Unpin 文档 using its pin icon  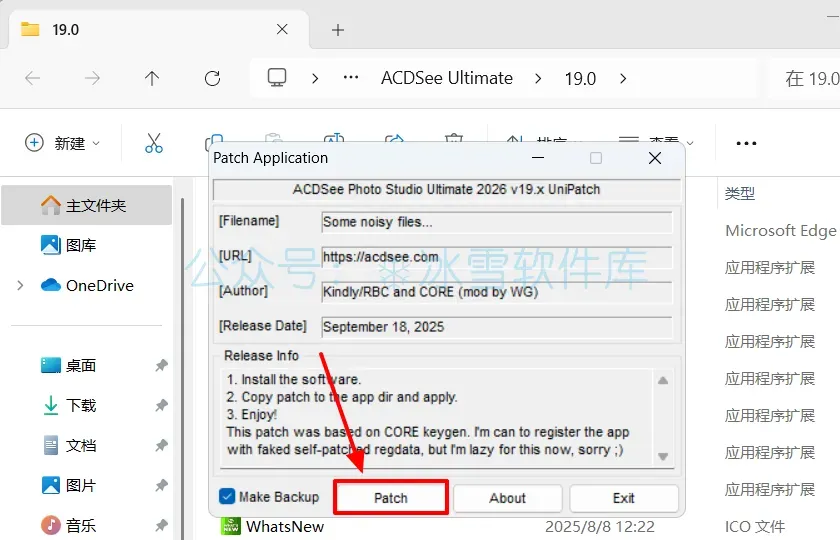point(161,445)
